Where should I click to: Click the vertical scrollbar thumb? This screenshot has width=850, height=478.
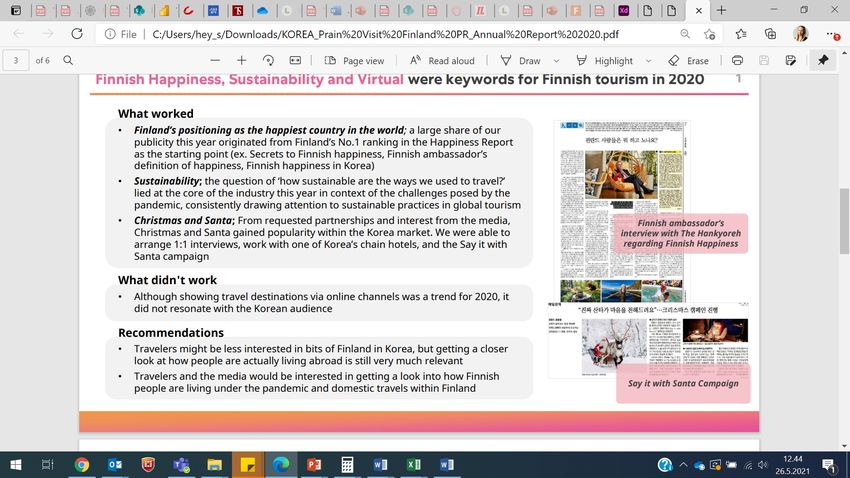pyautogui.click(x=844, y=221)
